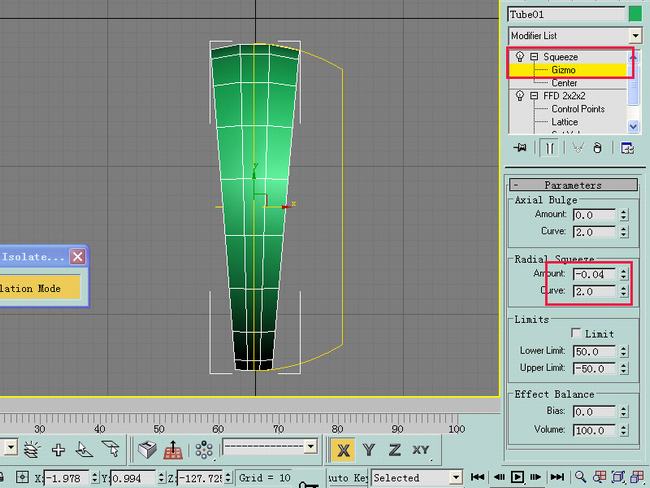The image size is (650, 488).
Task: Click Radial Squeeze Curve field
Action: 594,291
